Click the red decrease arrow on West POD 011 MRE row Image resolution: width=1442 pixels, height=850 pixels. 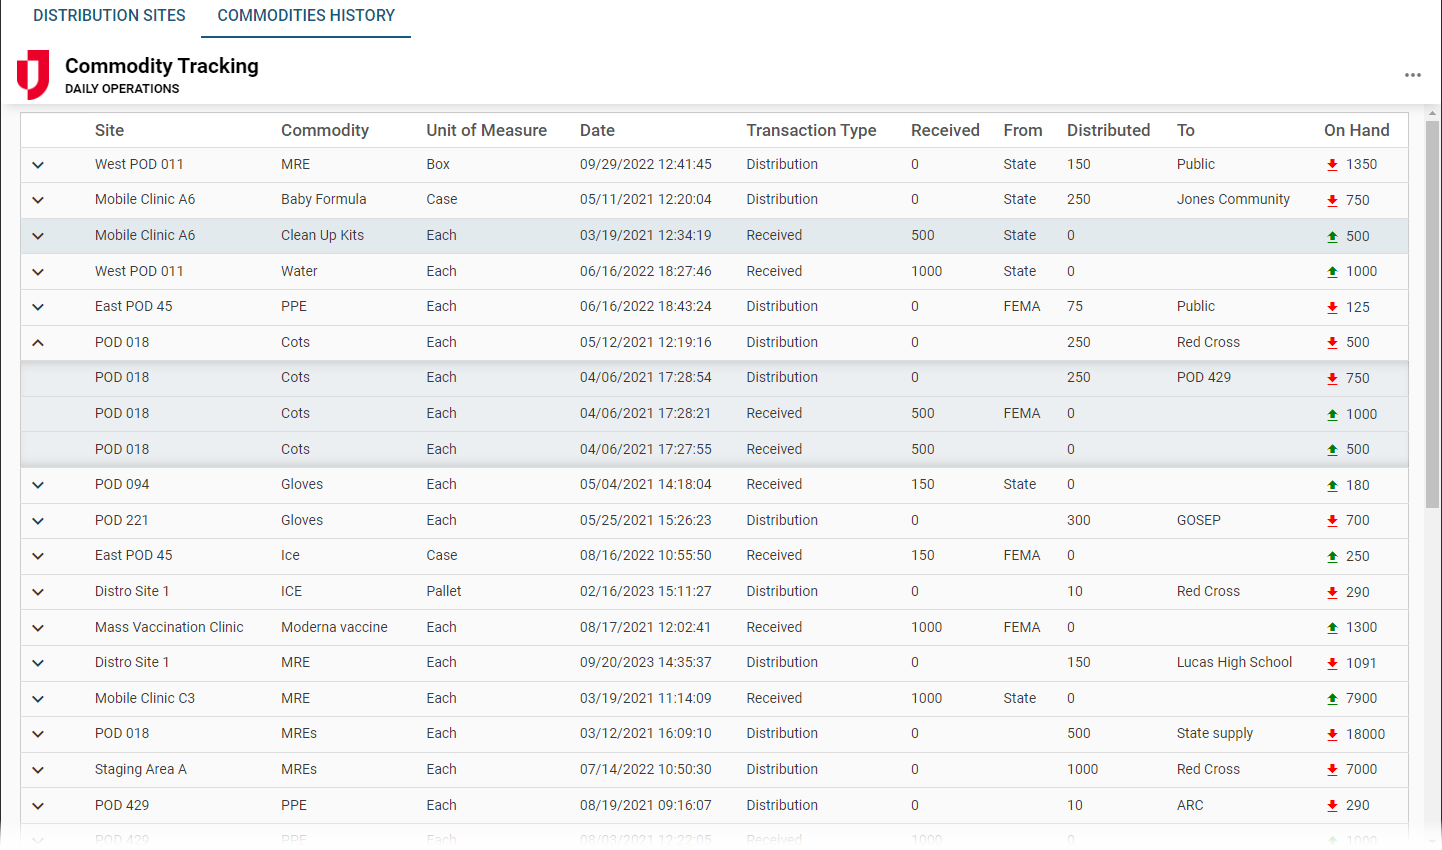tap(1332, 164)
